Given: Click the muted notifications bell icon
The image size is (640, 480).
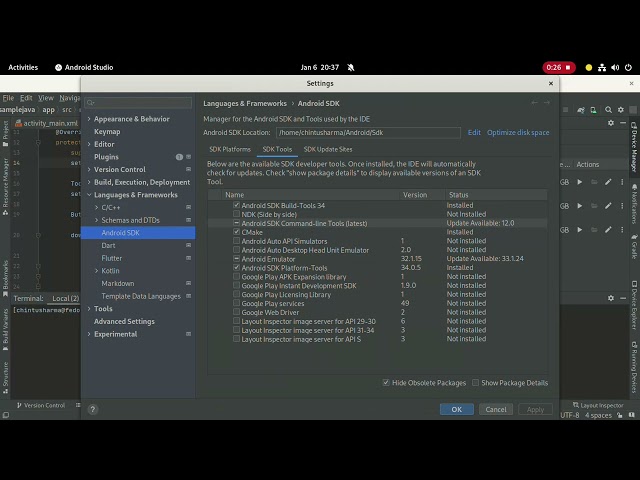Looking at the screenshot, I should [x=351, y=68].
